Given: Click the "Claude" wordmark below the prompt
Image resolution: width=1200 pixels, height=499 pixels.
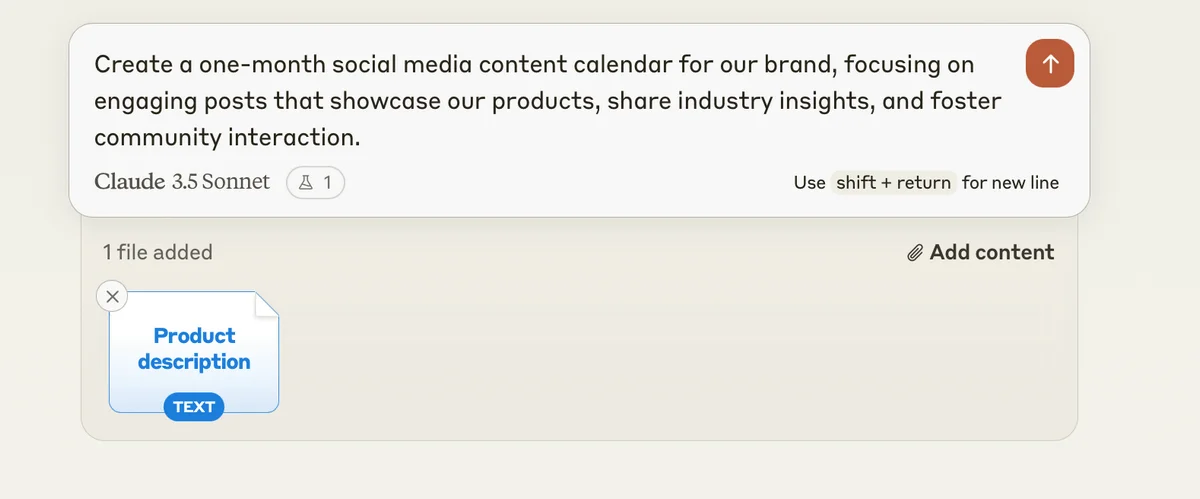Looking at the screenshot, I should [x=129, y=182].
